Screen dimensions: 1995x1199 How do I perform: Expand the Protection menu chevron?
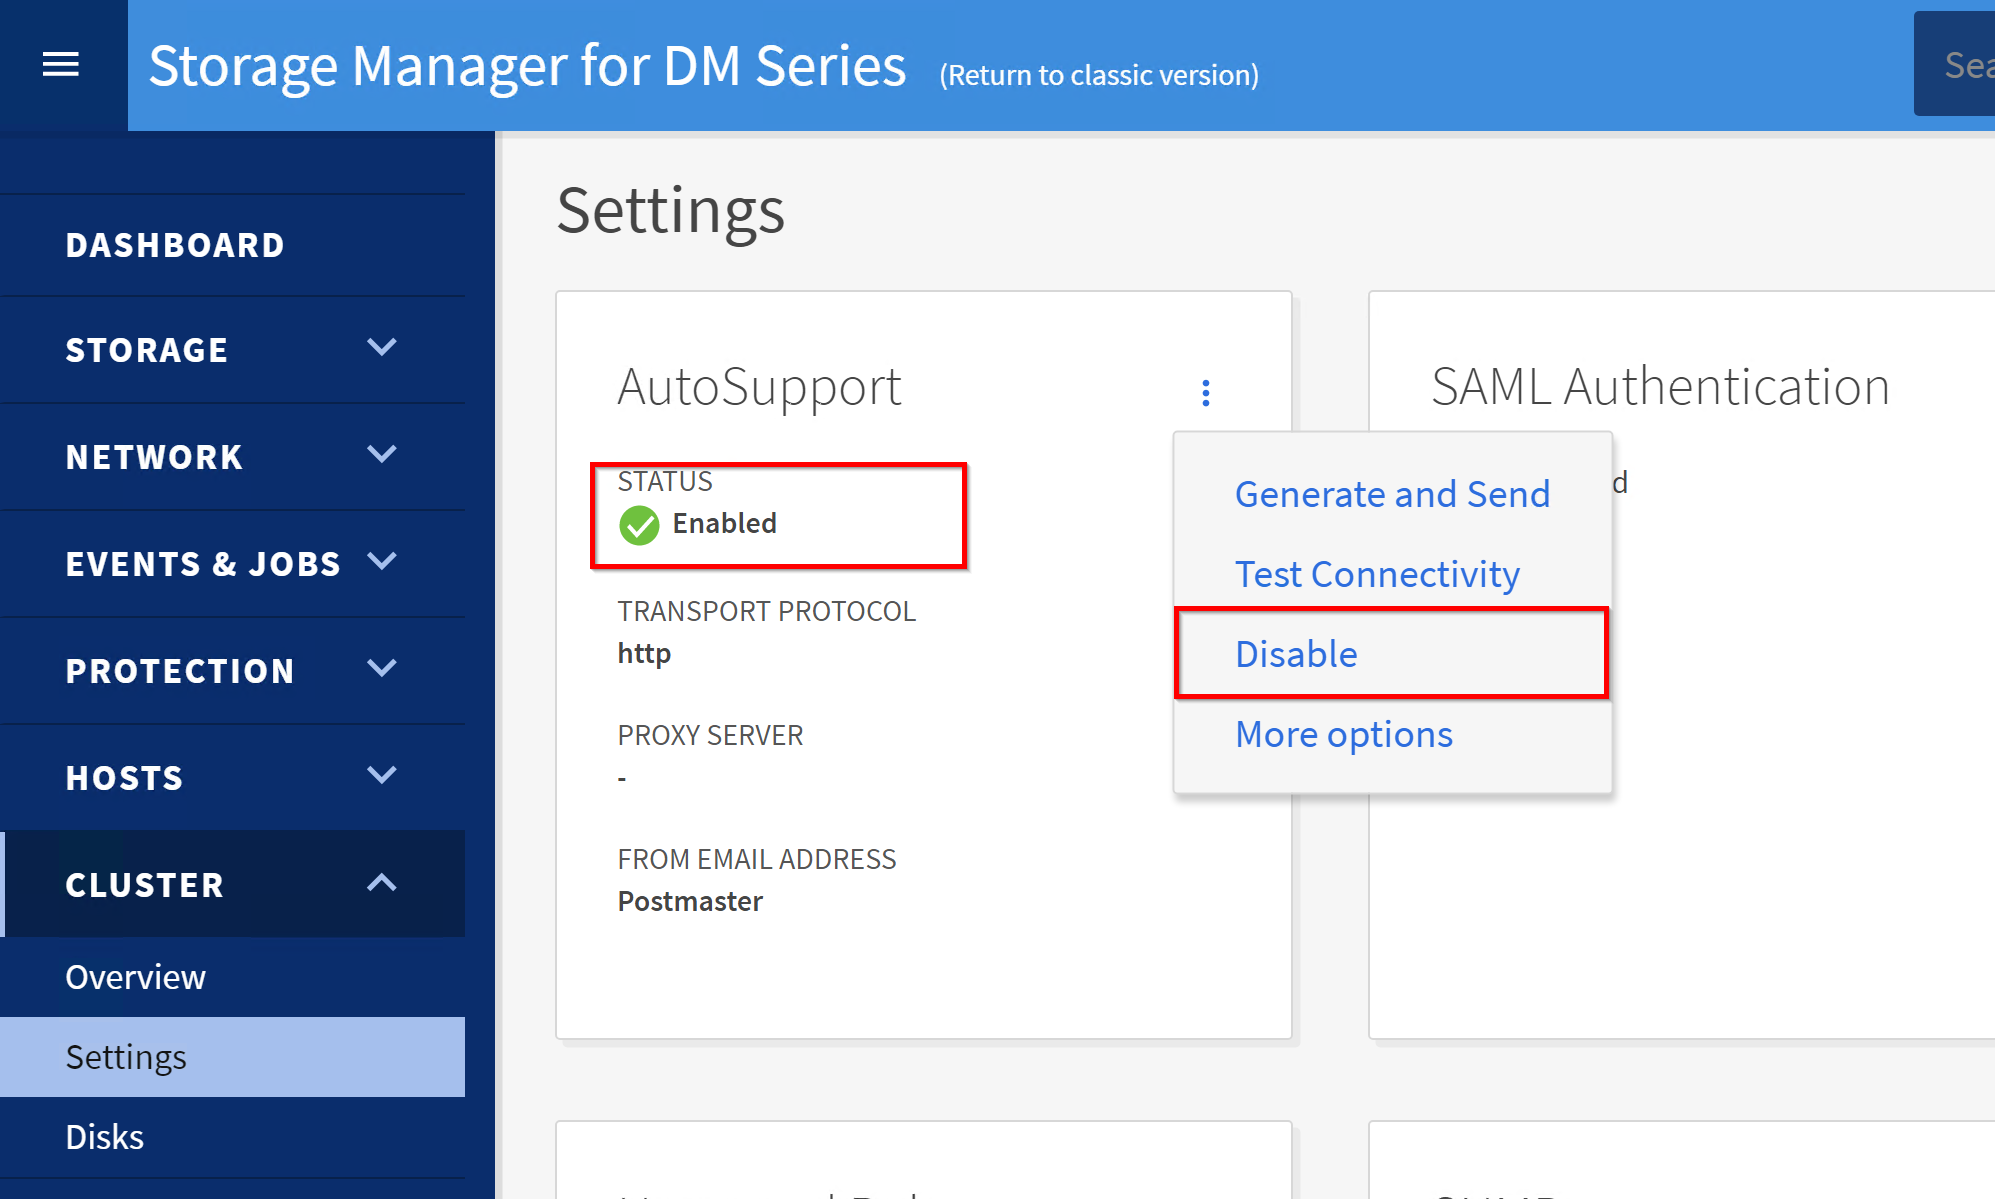(382, 668)
